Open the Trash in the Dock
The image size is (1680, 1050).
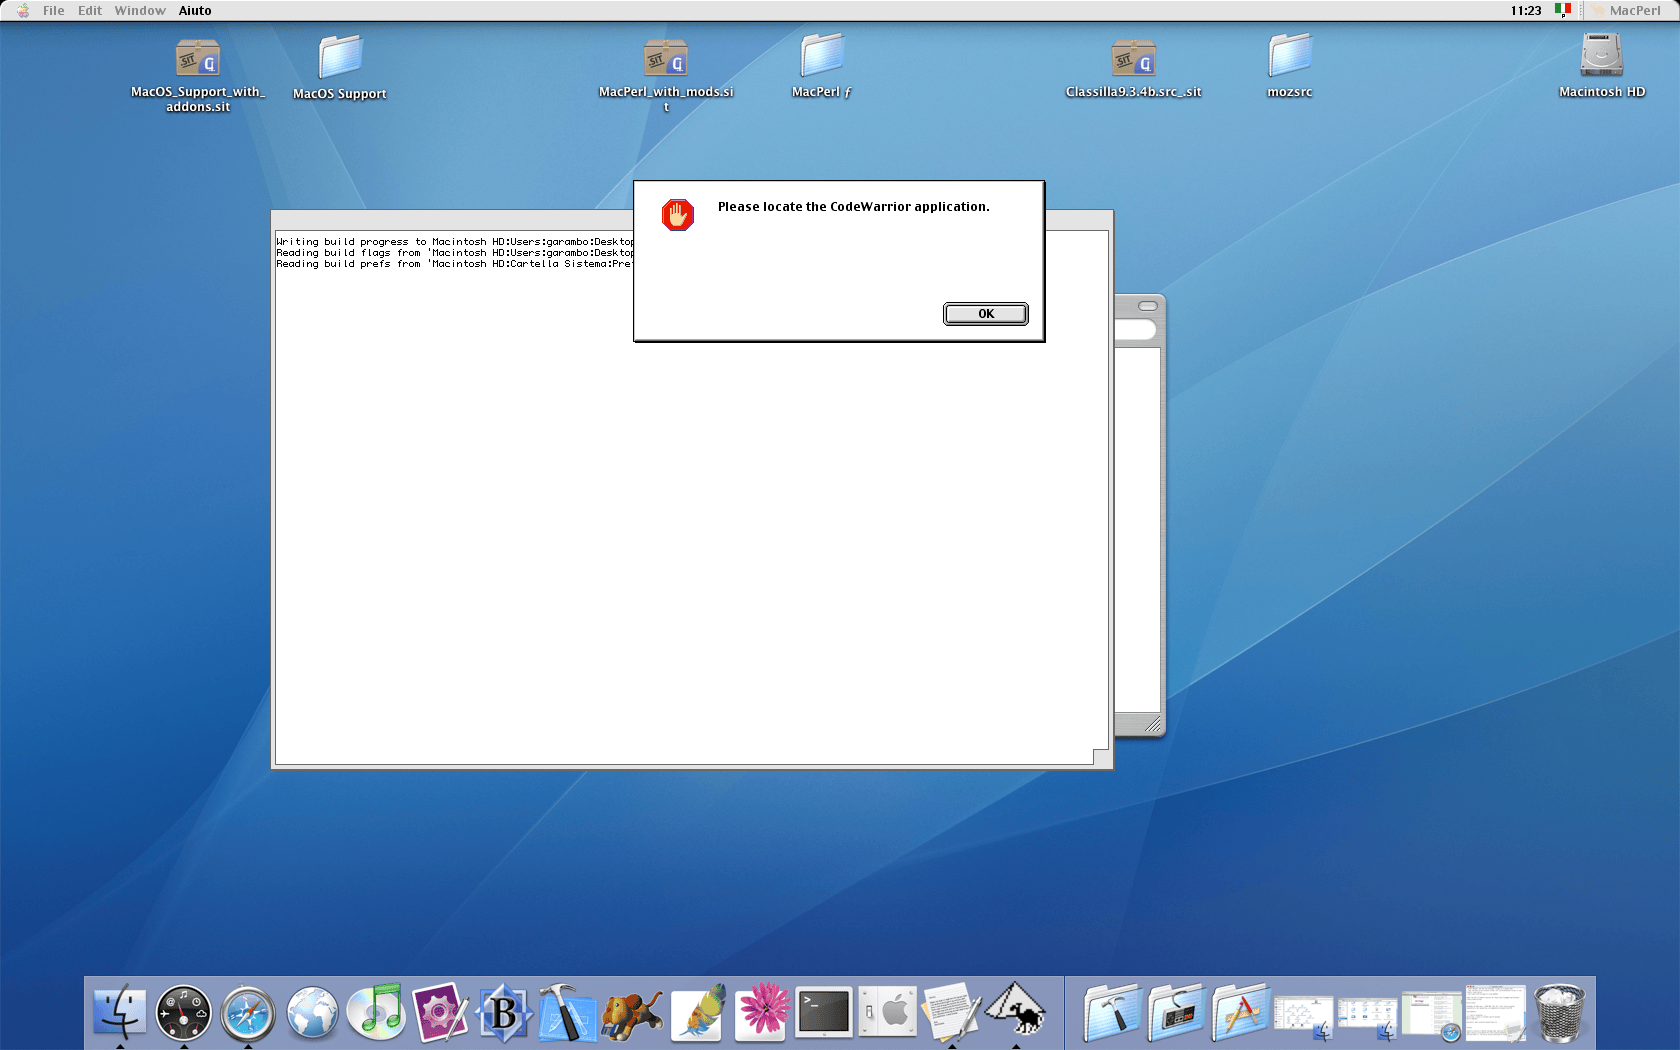point(1560,1012)
